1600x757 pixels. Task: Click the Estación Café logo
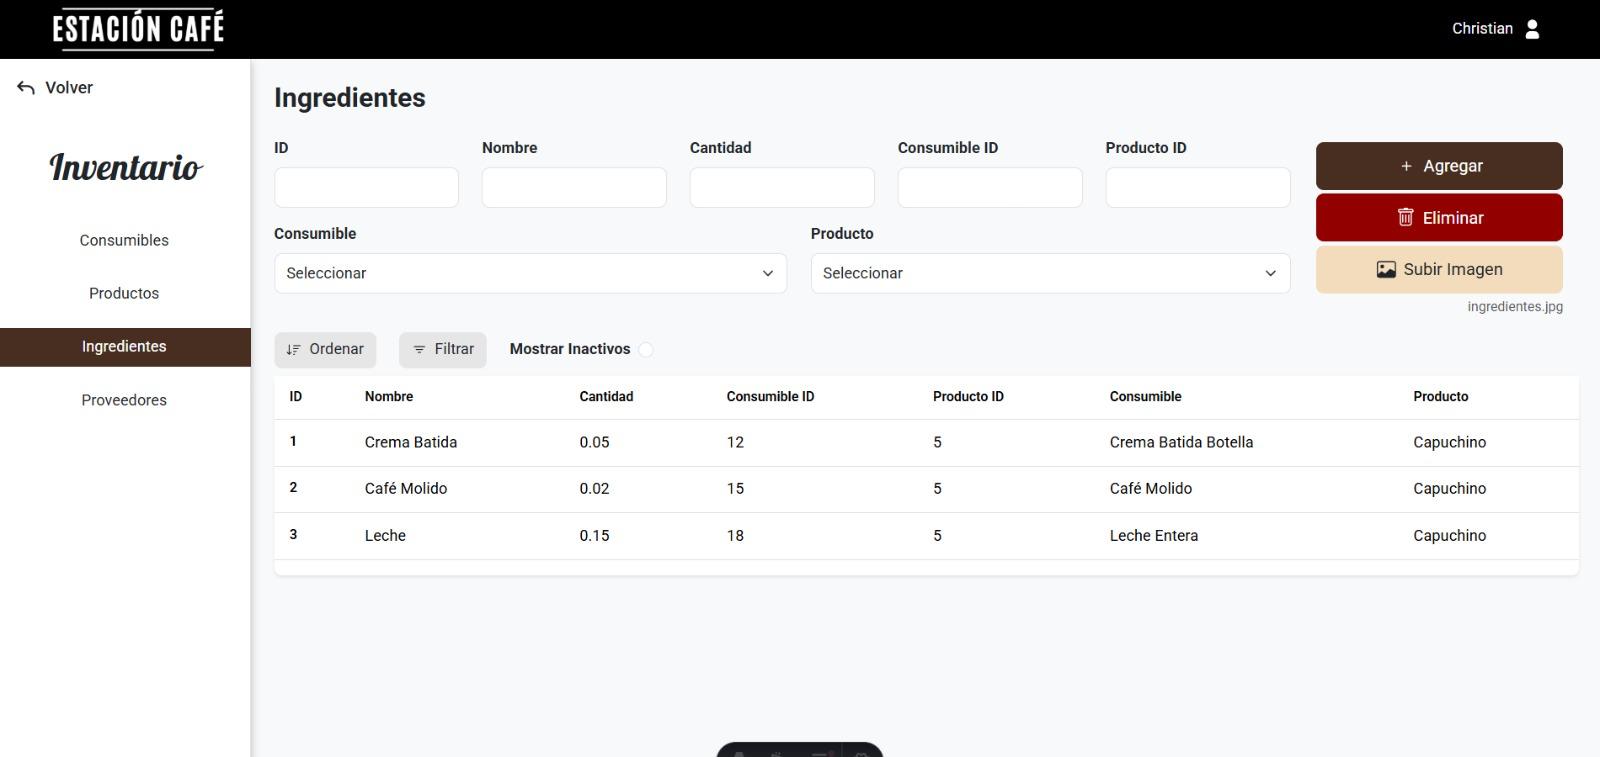[x=138, y=29]
